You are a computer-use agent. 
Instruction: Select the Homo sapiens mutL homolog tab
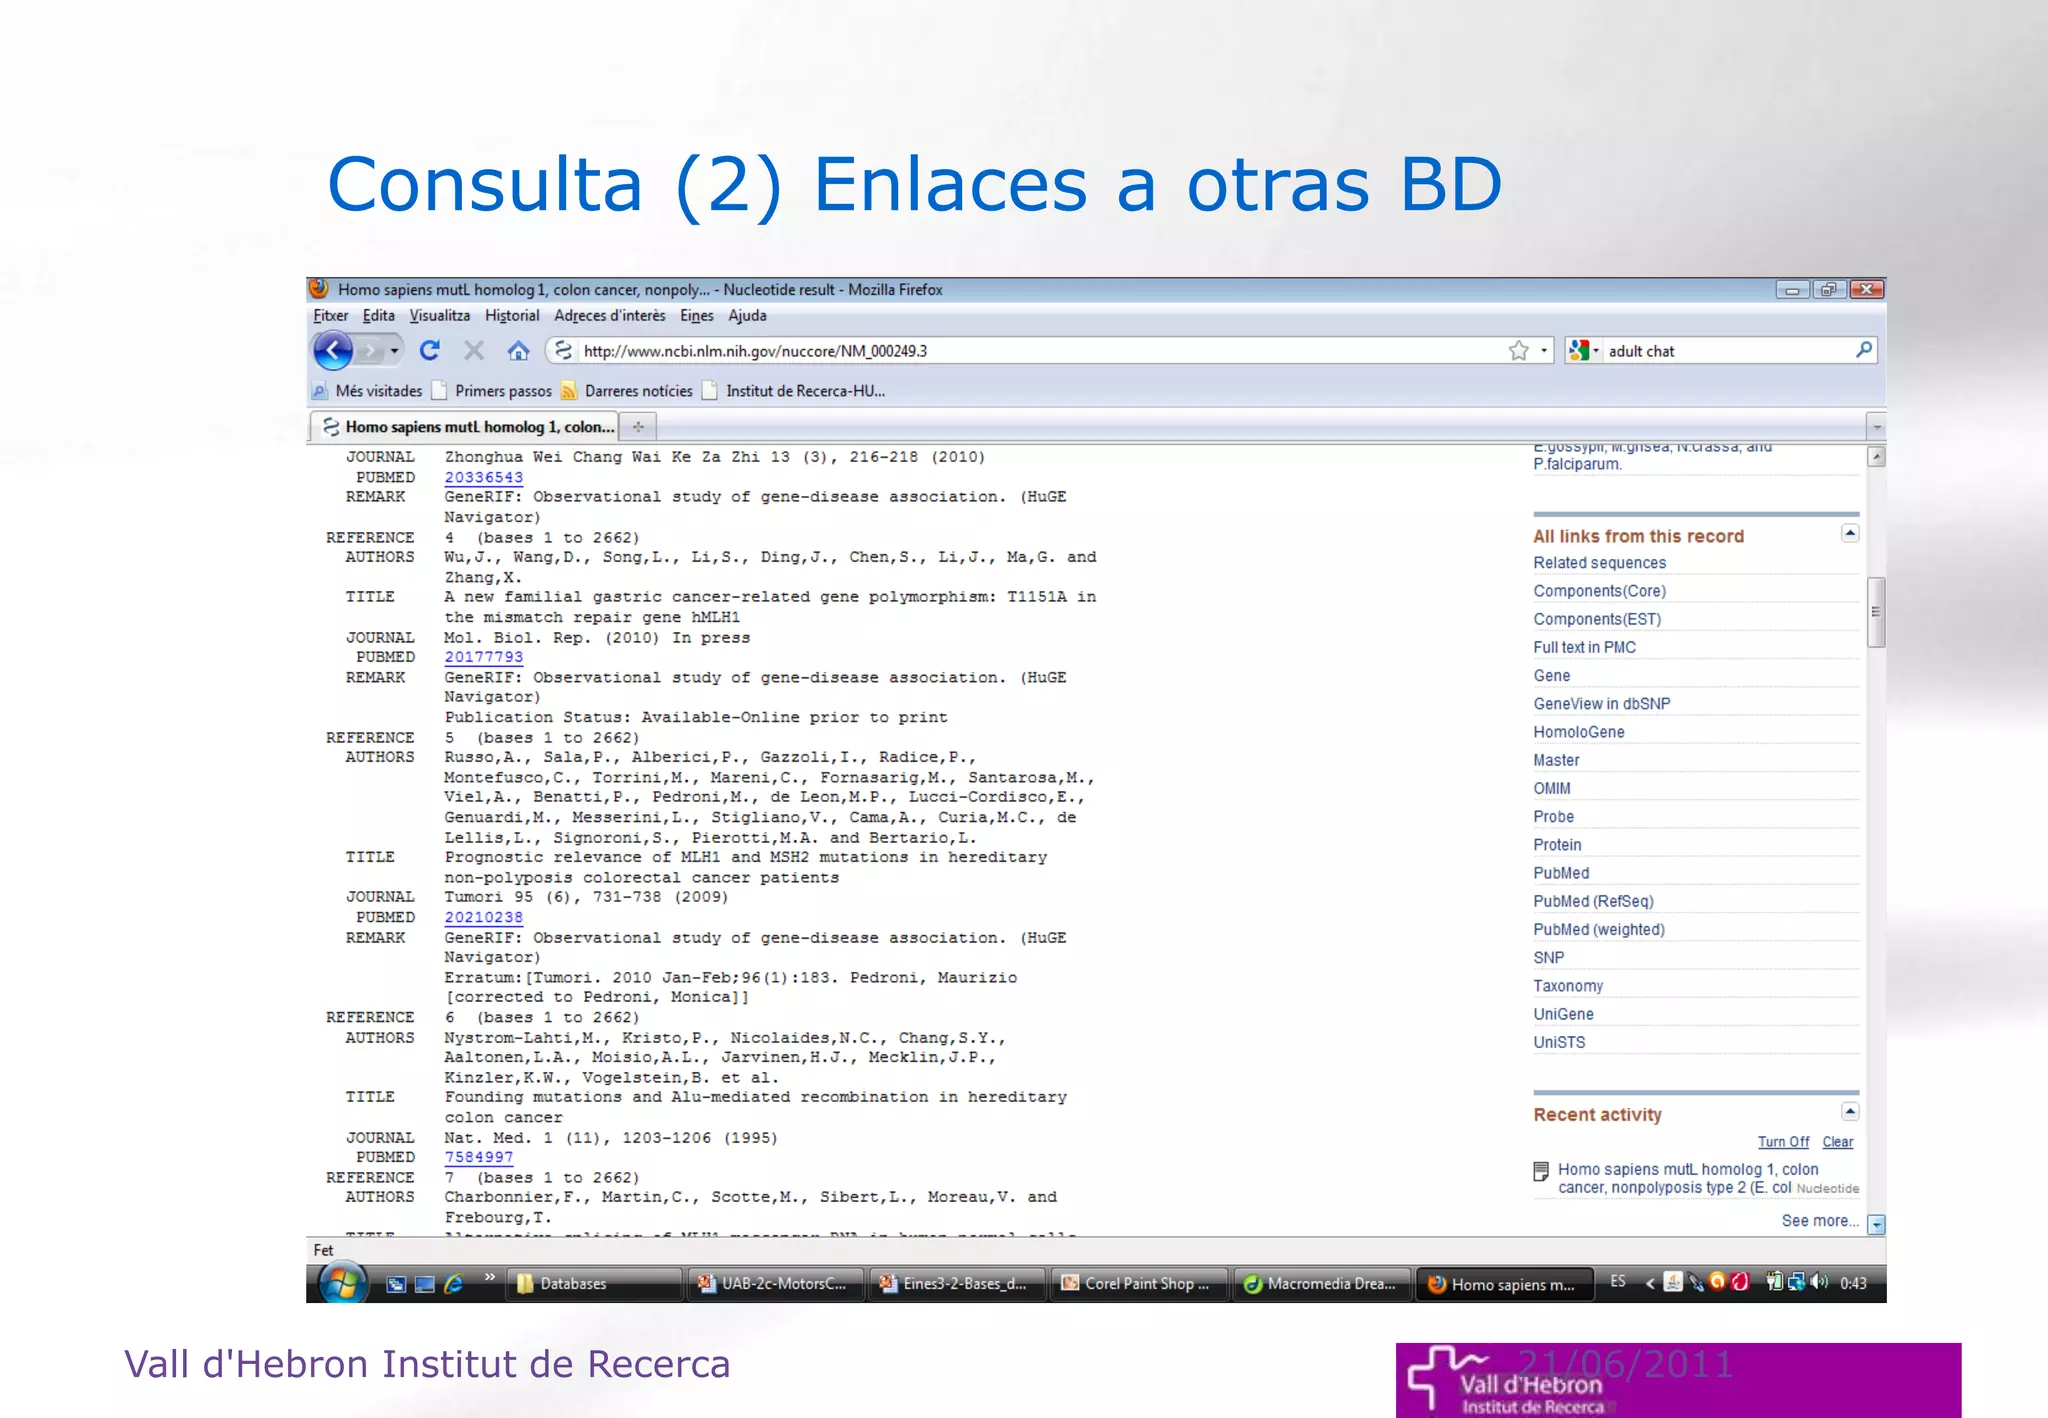point(467,427)
